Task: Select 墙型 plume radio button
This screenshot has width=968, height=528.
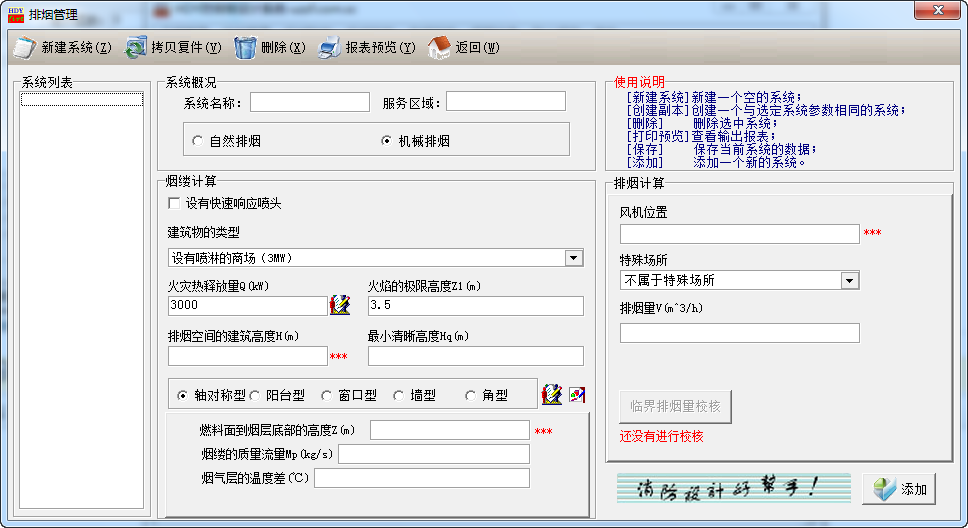Action: [x=399, y=395]
